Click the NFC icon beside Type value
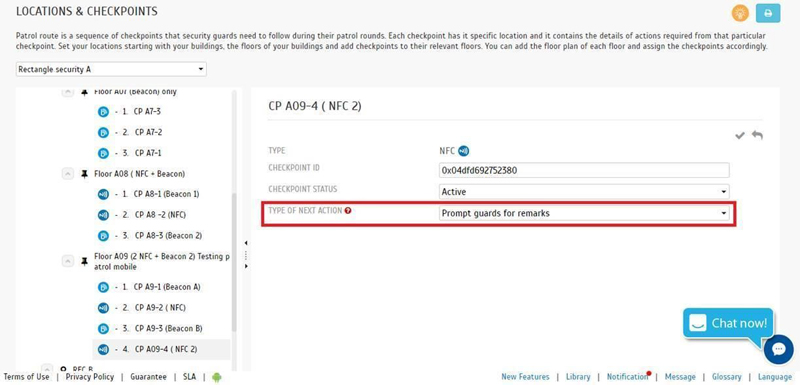This screenshot has height=385, width=800. [463, 151]
